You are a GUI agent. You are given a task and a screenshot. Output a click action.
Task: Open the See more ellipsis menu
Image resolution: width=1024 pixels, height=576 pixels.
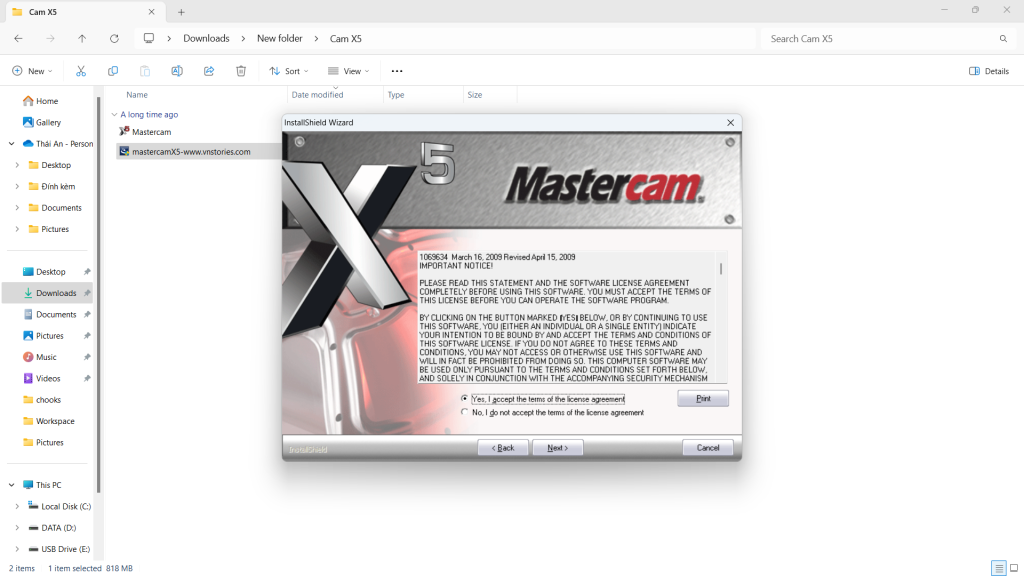pyautogui.click(x=397, y=71)
